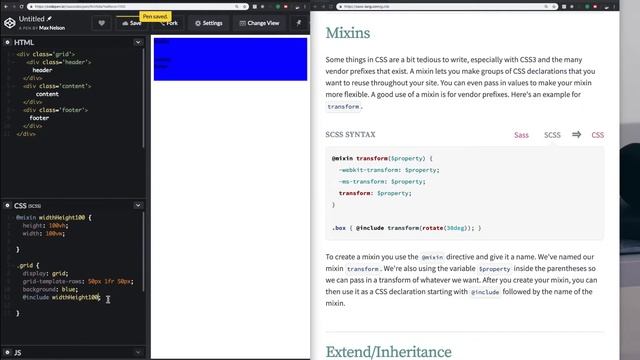Viewport: 640px width, 360px height.
Task: Click the red extension icon in the CodePen browser
Action: 286,7
